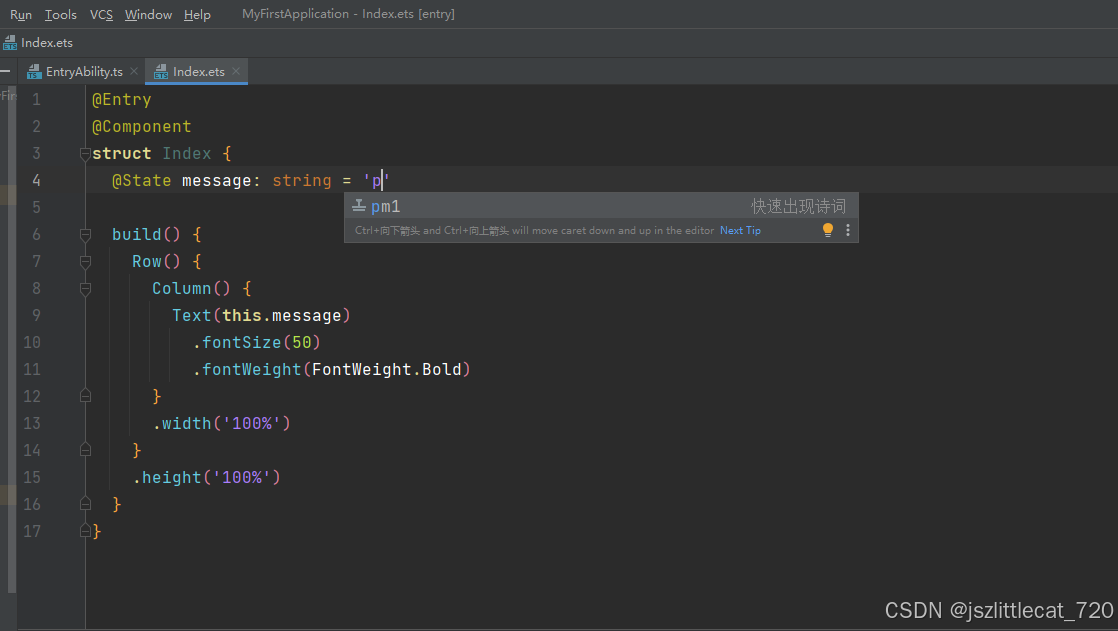Open the VCS menu

pos(101,14)
